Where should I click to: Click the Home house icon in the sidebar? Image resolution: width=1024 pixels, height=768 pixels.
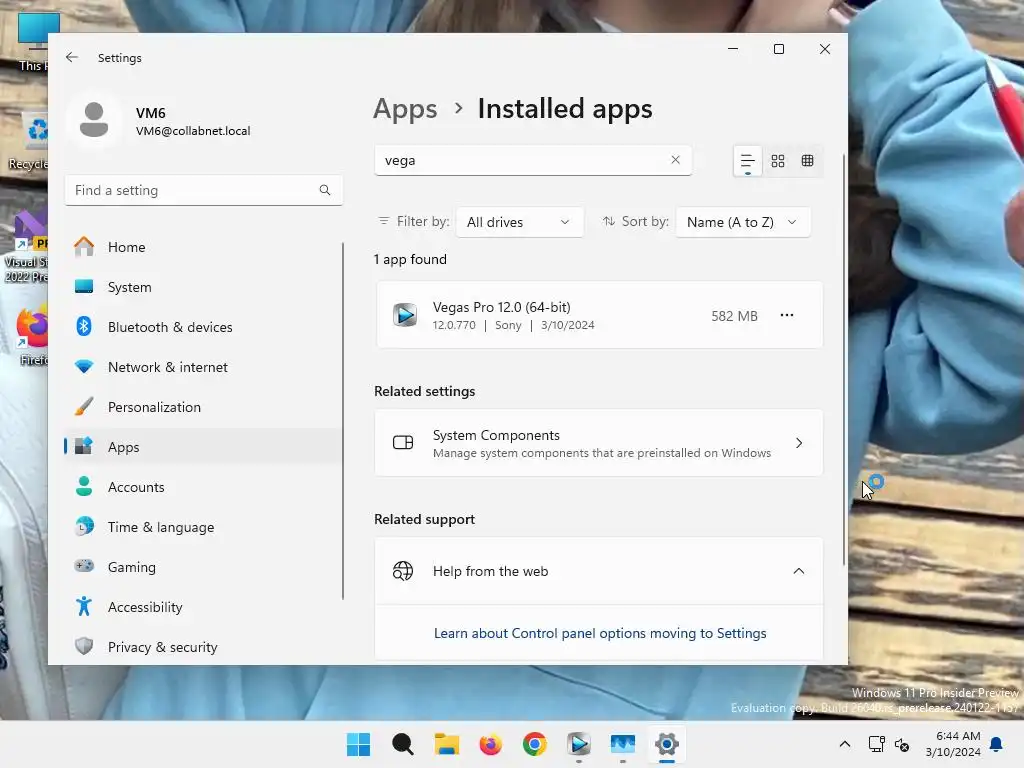pos(84,247)
